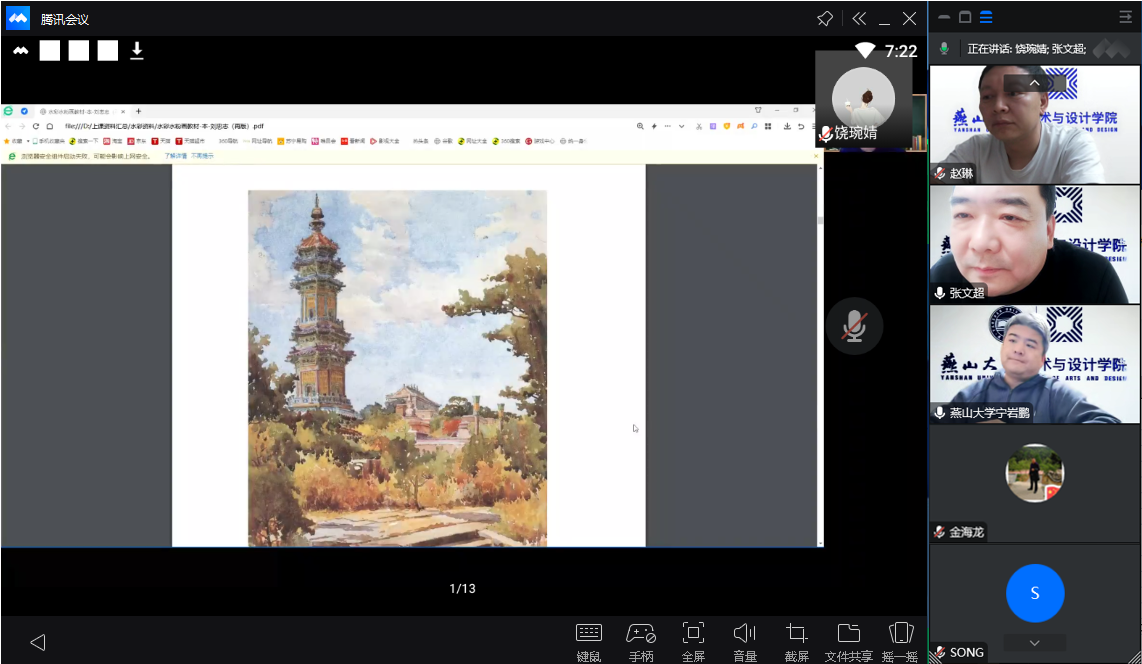Pin the 腾讯会议 window on top
The height and width of the screenshot is (664, 1142).
[x=825, y=18]
